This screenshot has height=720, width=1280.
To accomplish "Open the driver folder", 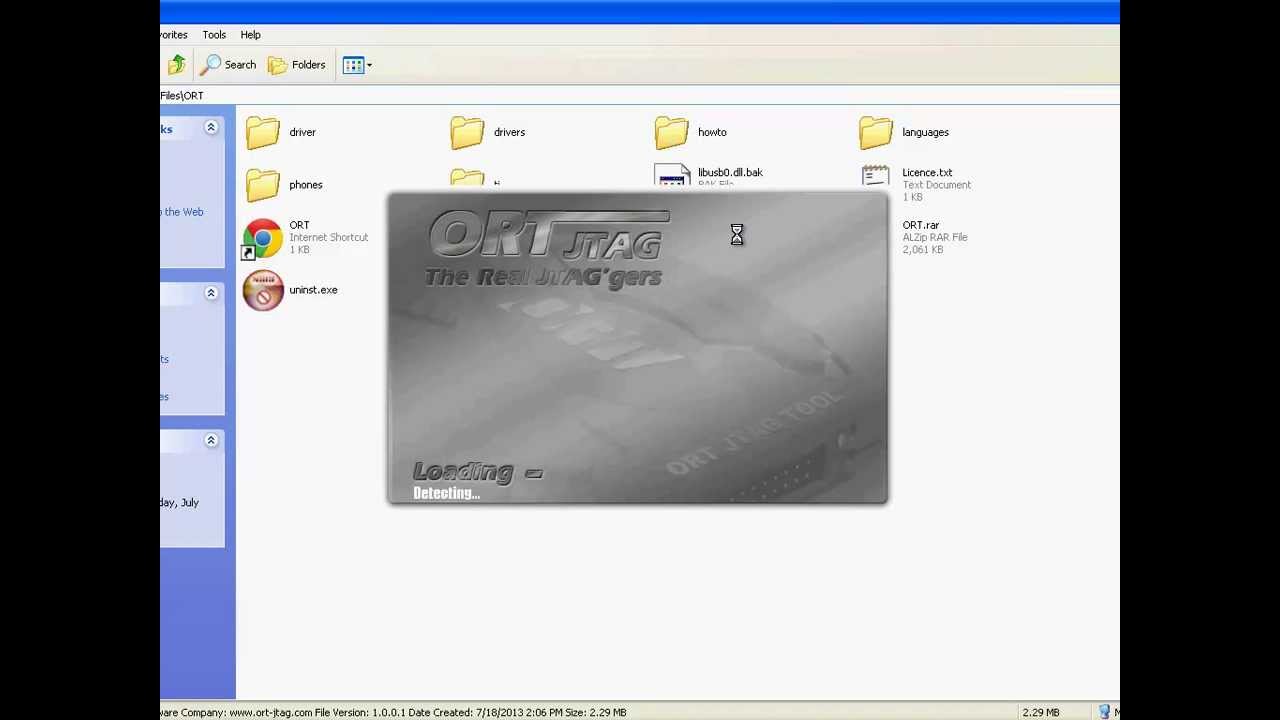I will 263,133.
